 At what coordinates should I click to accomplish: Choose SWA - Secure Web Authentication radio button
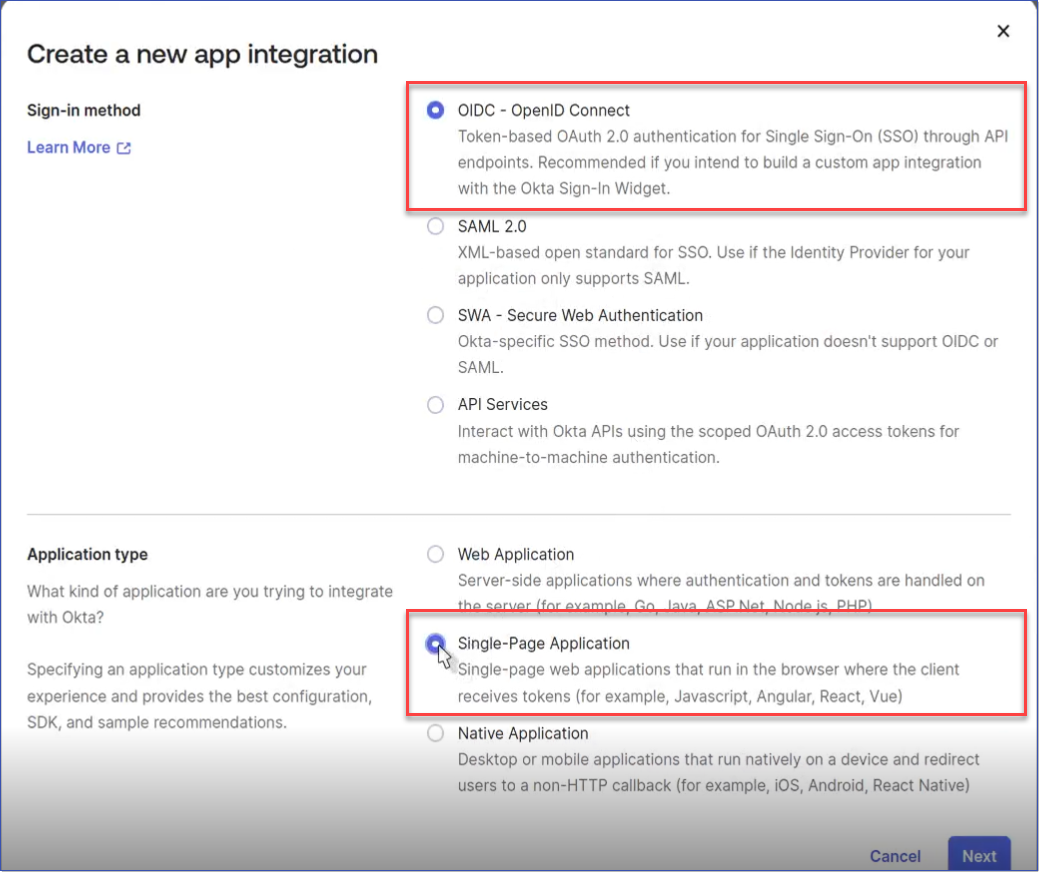tap(436, 315)
